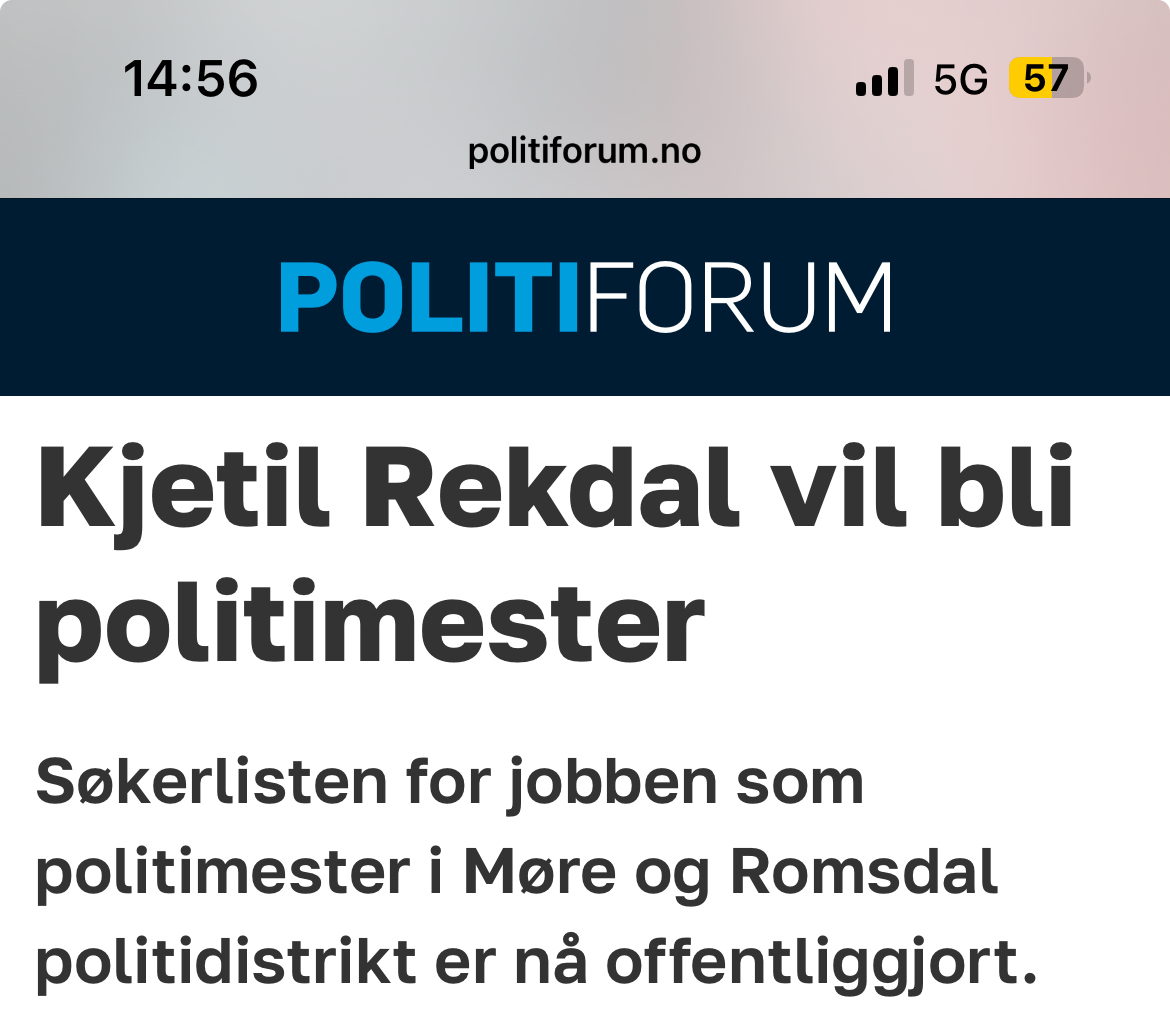
Task: Click "Søkerlisten" in the article intro
Action: tap(210, 782)
